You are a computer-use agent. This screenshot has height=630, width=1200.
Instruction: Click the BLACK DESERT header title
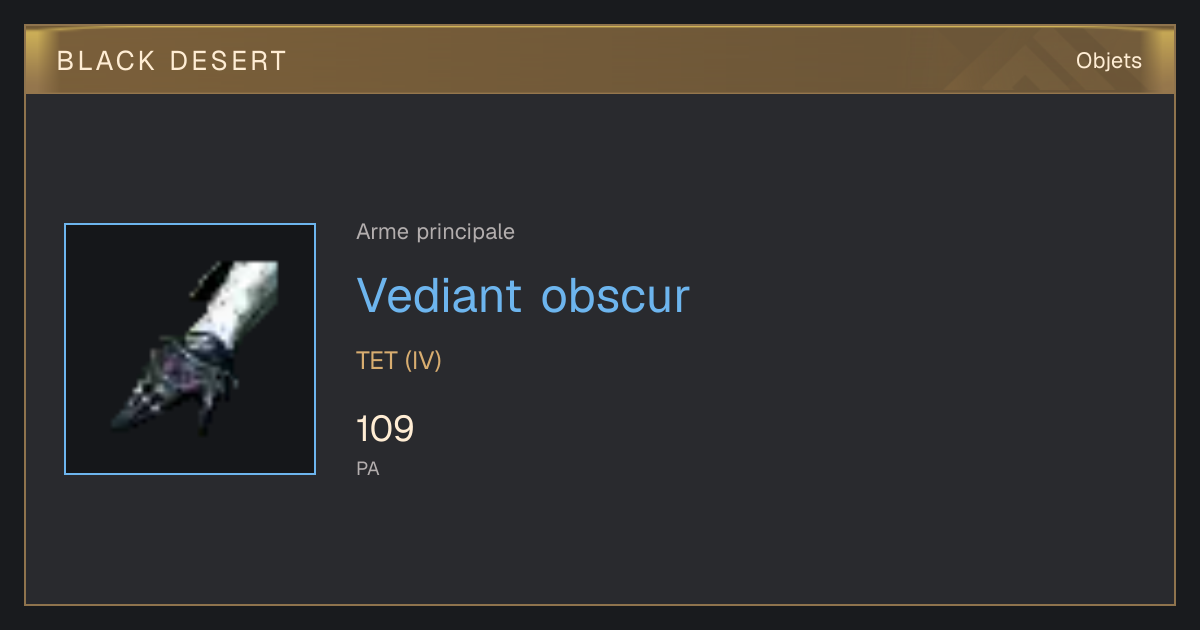click(172, 61)
